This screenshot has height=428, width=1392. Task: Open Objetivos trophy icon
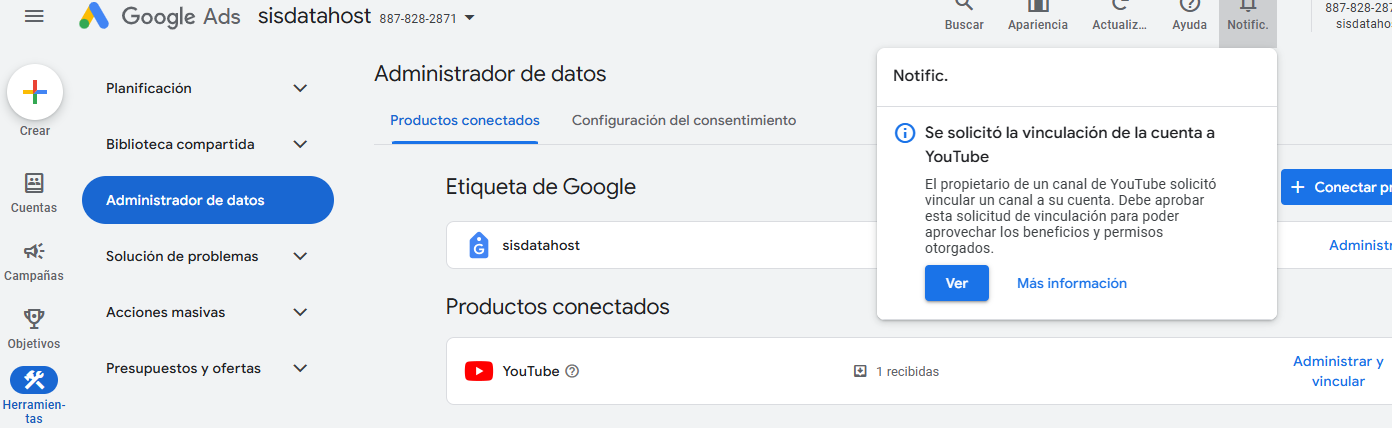34,320
